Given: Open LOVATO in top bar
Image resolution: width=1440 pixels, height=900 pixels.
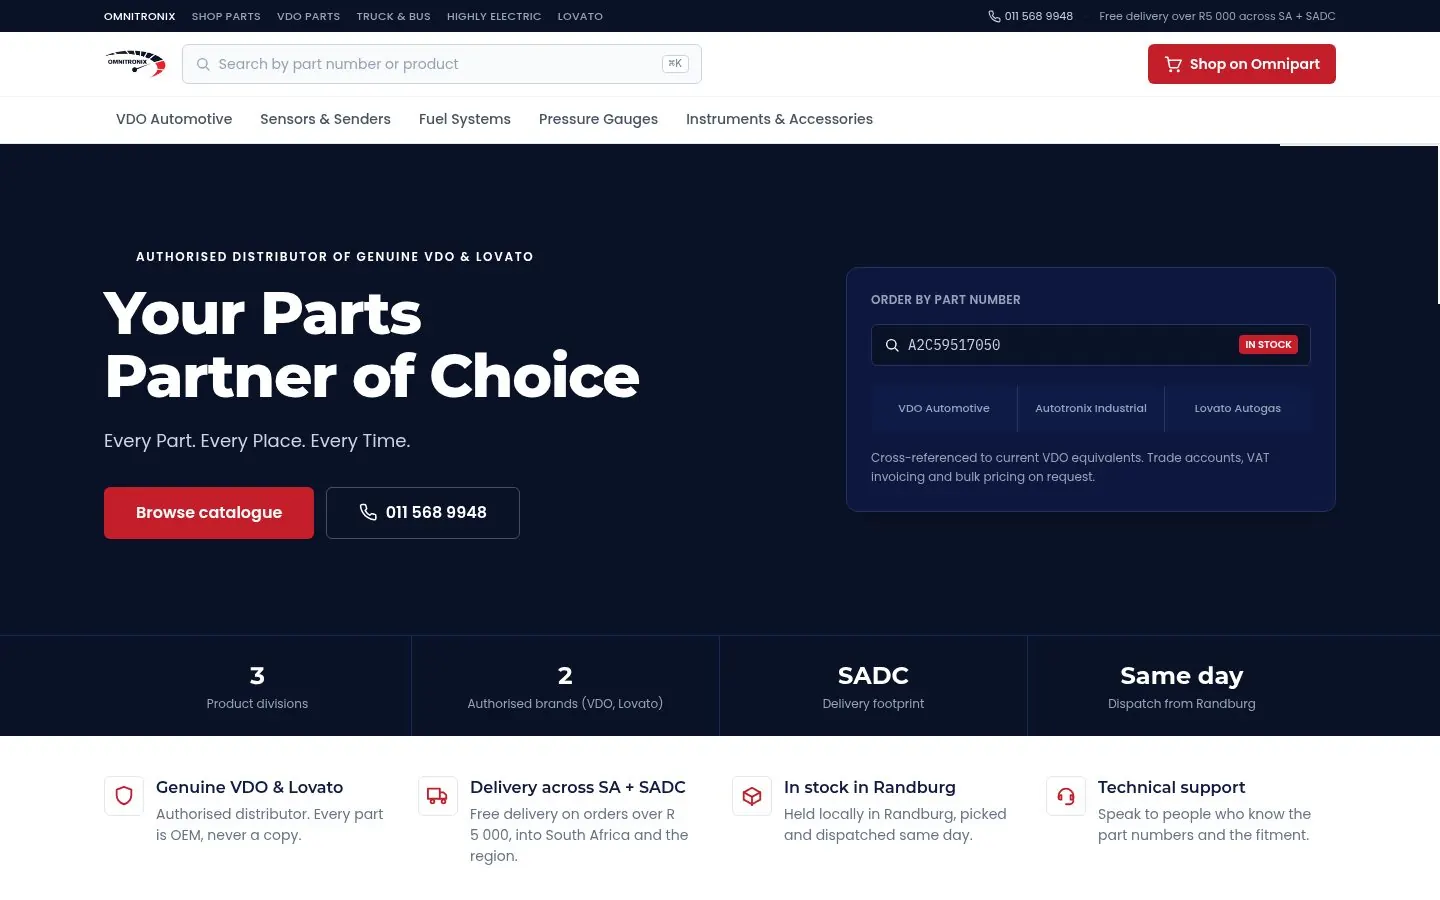Looking at the screenshot, I should (580, 16).
